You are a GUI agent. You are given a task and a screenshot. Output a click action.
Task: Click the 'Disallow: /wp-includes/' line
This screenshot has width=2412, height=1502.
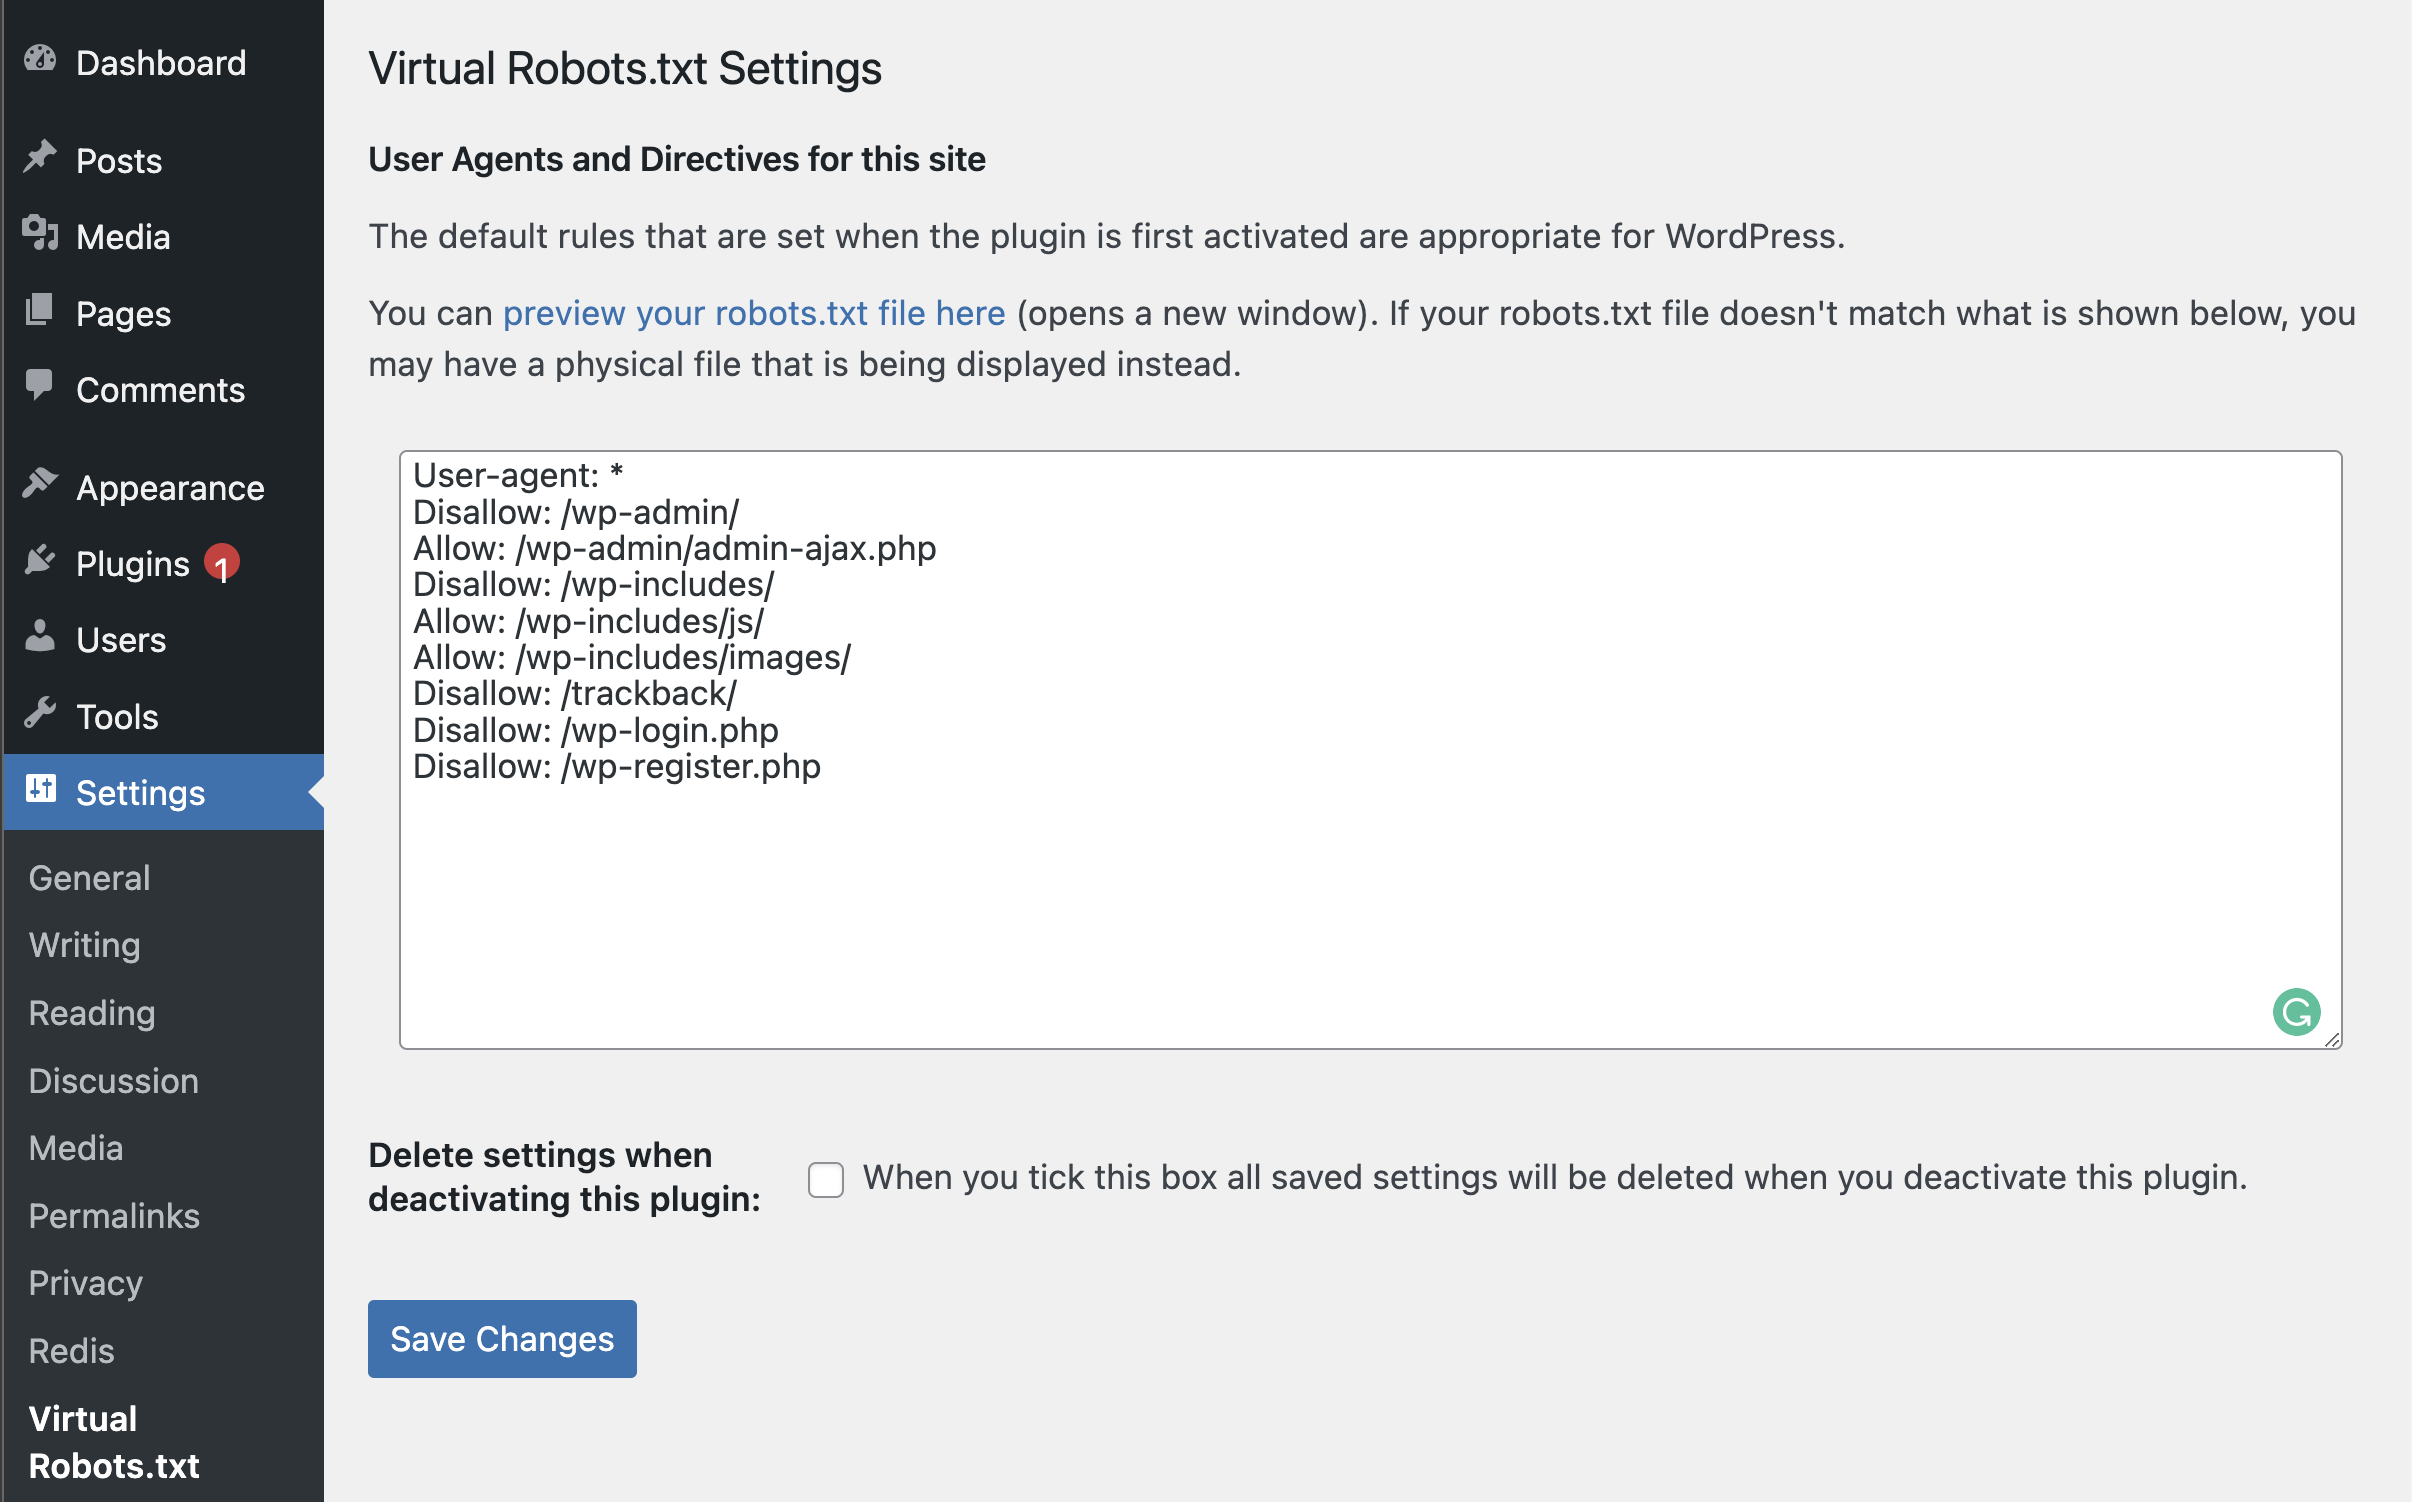point(594,584)
